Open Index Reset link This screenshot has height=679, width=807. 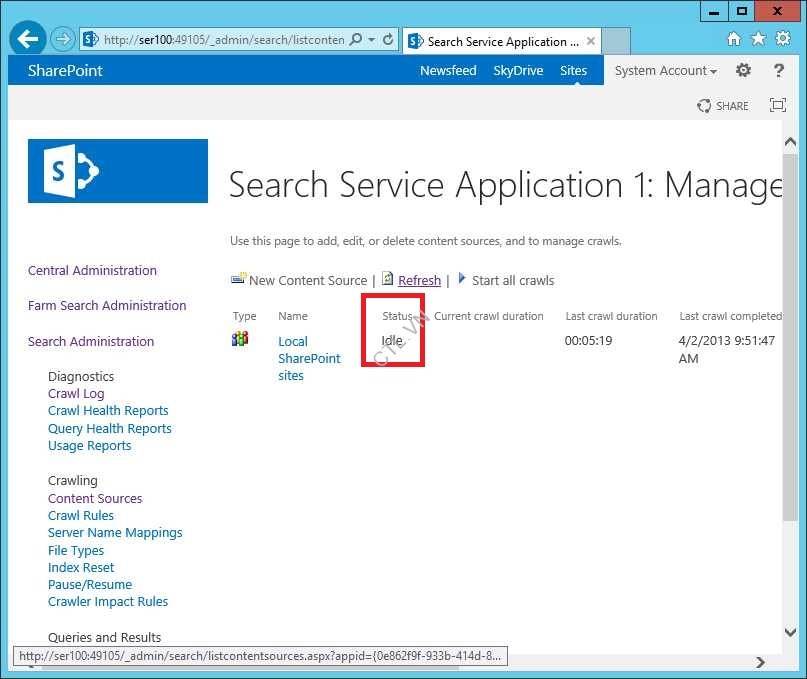tap(81, 568)
